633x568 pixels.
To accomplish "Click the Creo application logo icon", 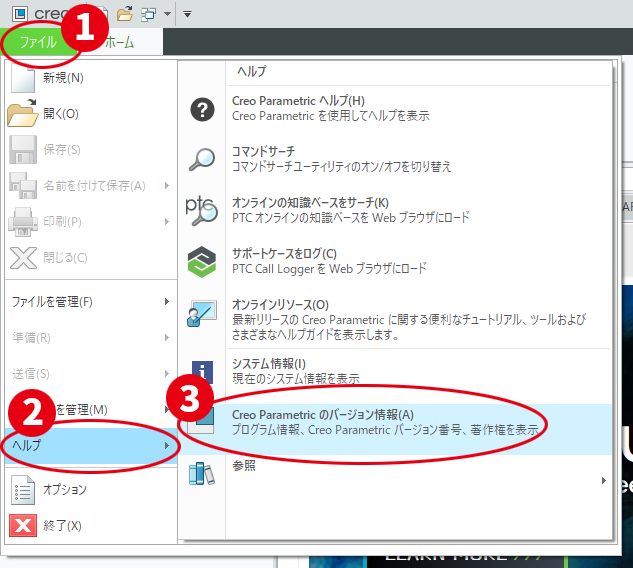I will [x=19, y=14].
